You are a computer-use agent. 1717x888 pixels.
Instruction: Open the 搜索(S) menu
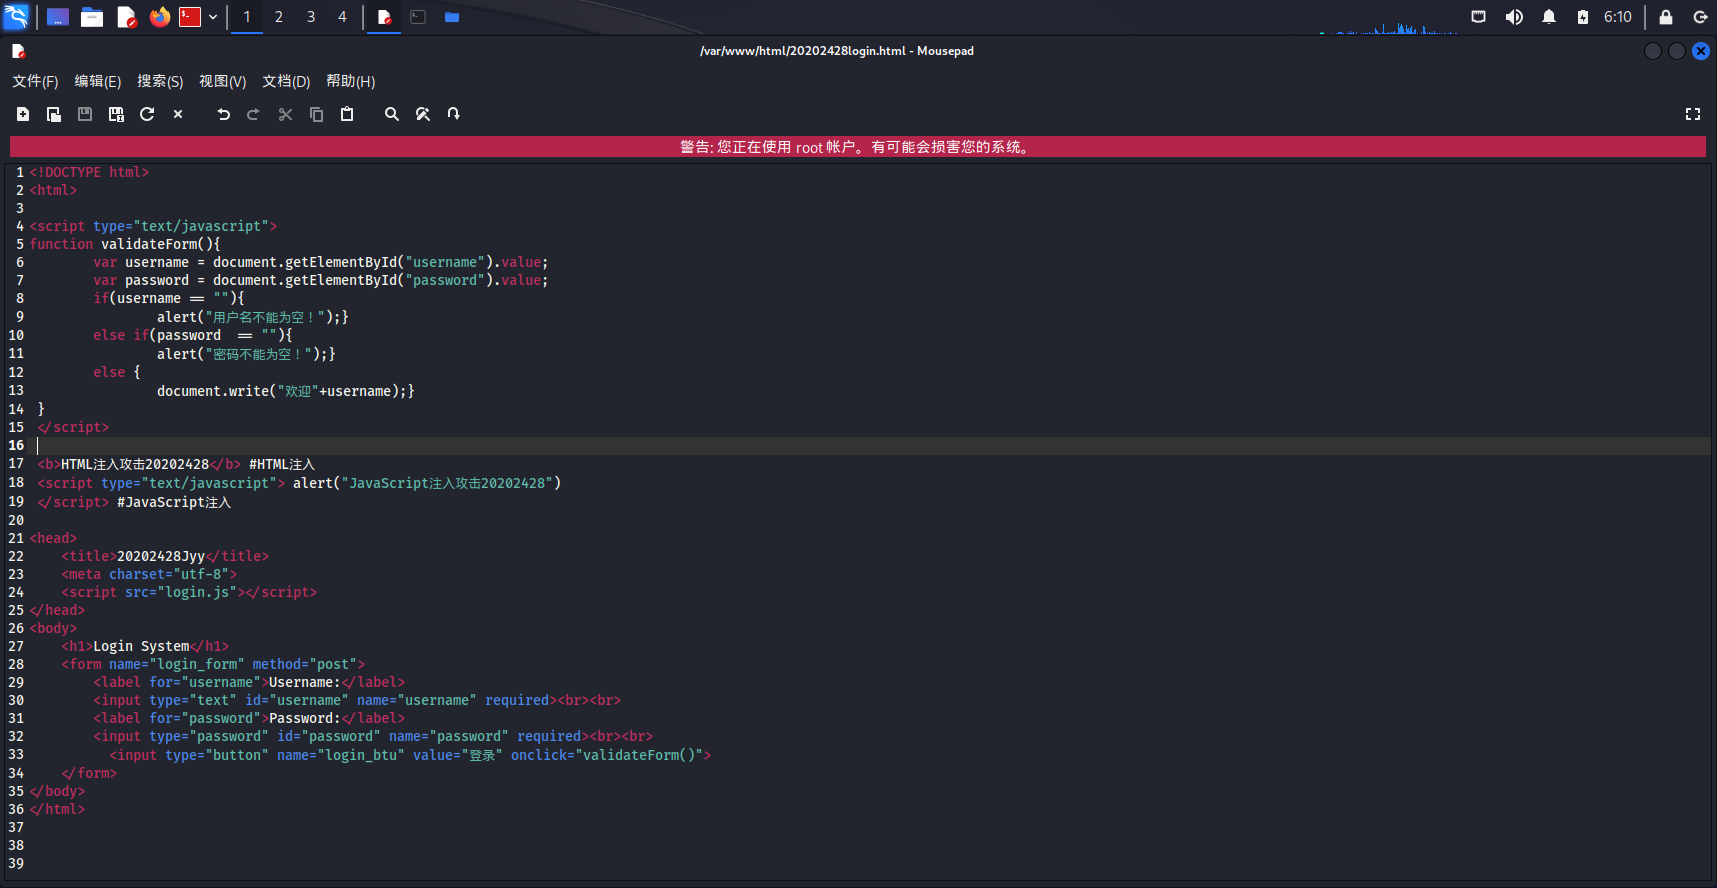pos(160,81)
